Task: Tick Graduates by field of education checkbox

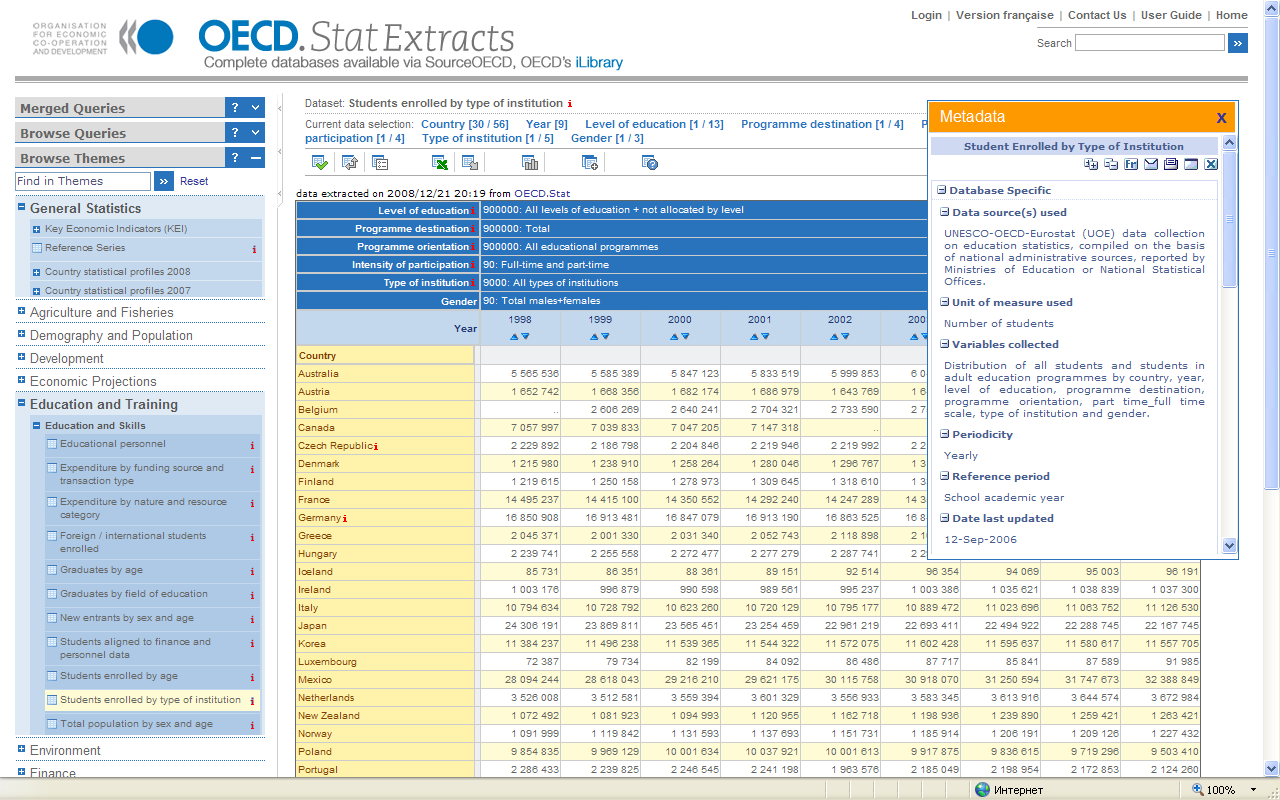Action: pyautogui.click(x=52, y=594)
